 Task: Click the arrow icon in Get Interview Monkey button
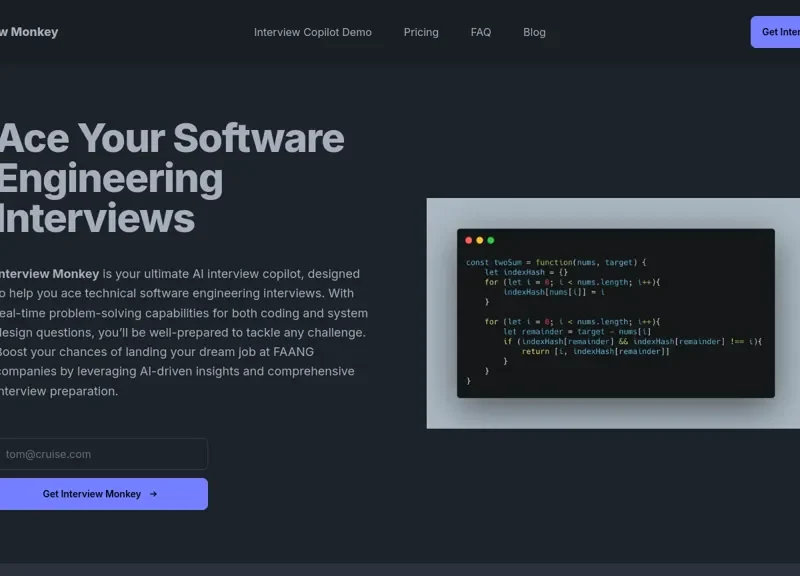[153, 494]
